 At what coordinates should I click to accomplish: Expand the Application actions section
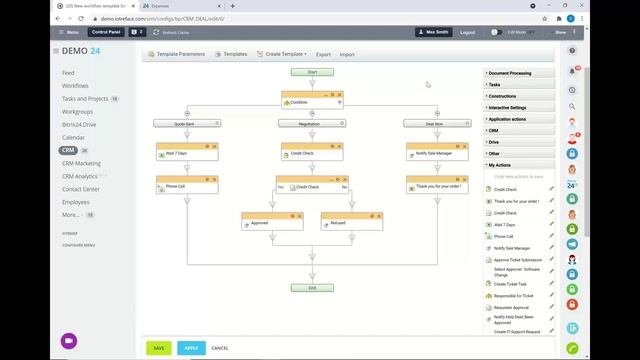pyautogui.click(x=519, y=119)
